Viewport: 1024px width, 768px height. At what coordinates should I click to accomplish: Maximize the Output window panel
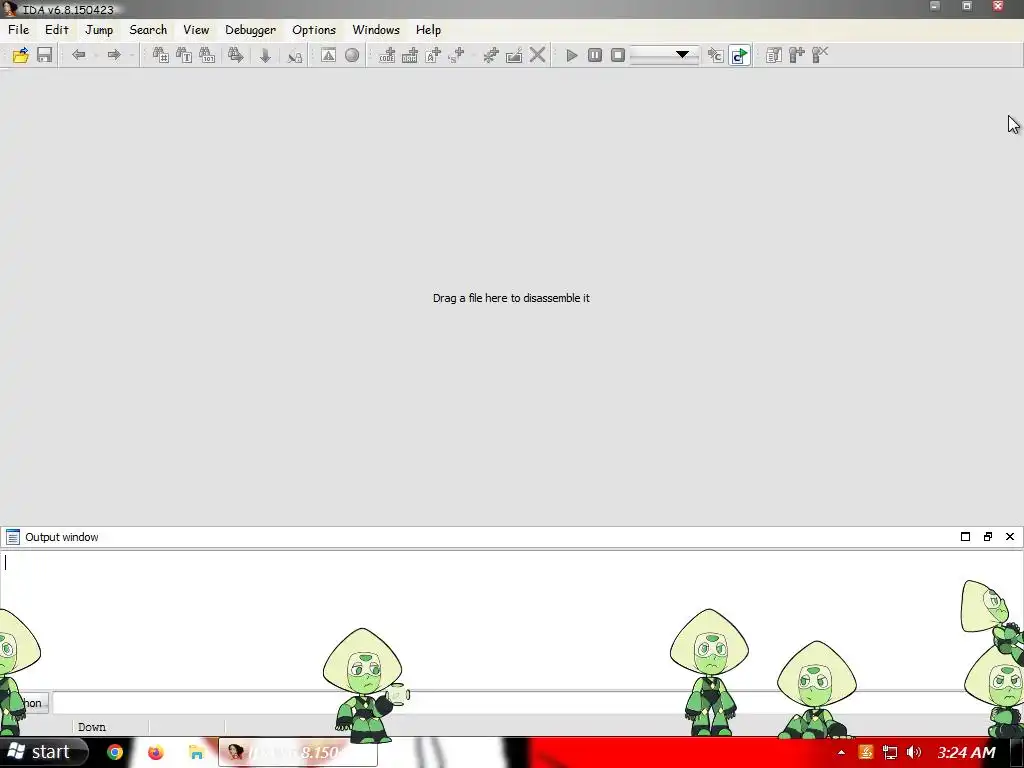pos(965,537)
